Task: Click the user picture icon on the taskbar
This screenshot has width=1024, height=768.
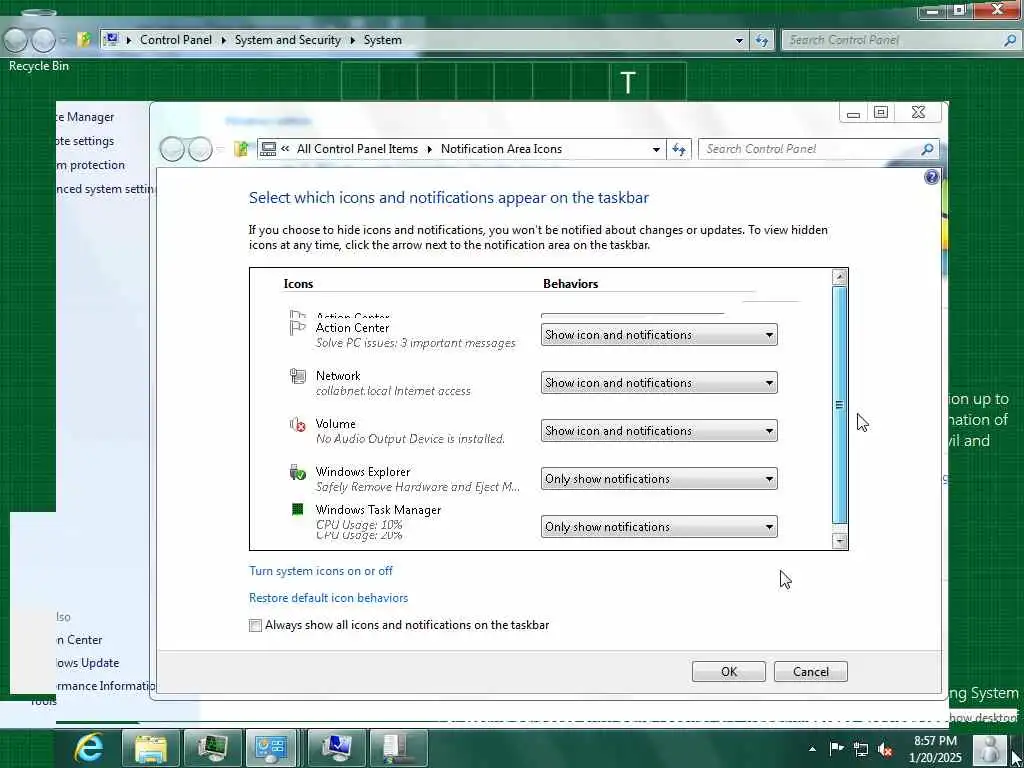Action: click(x=990, y=750)
